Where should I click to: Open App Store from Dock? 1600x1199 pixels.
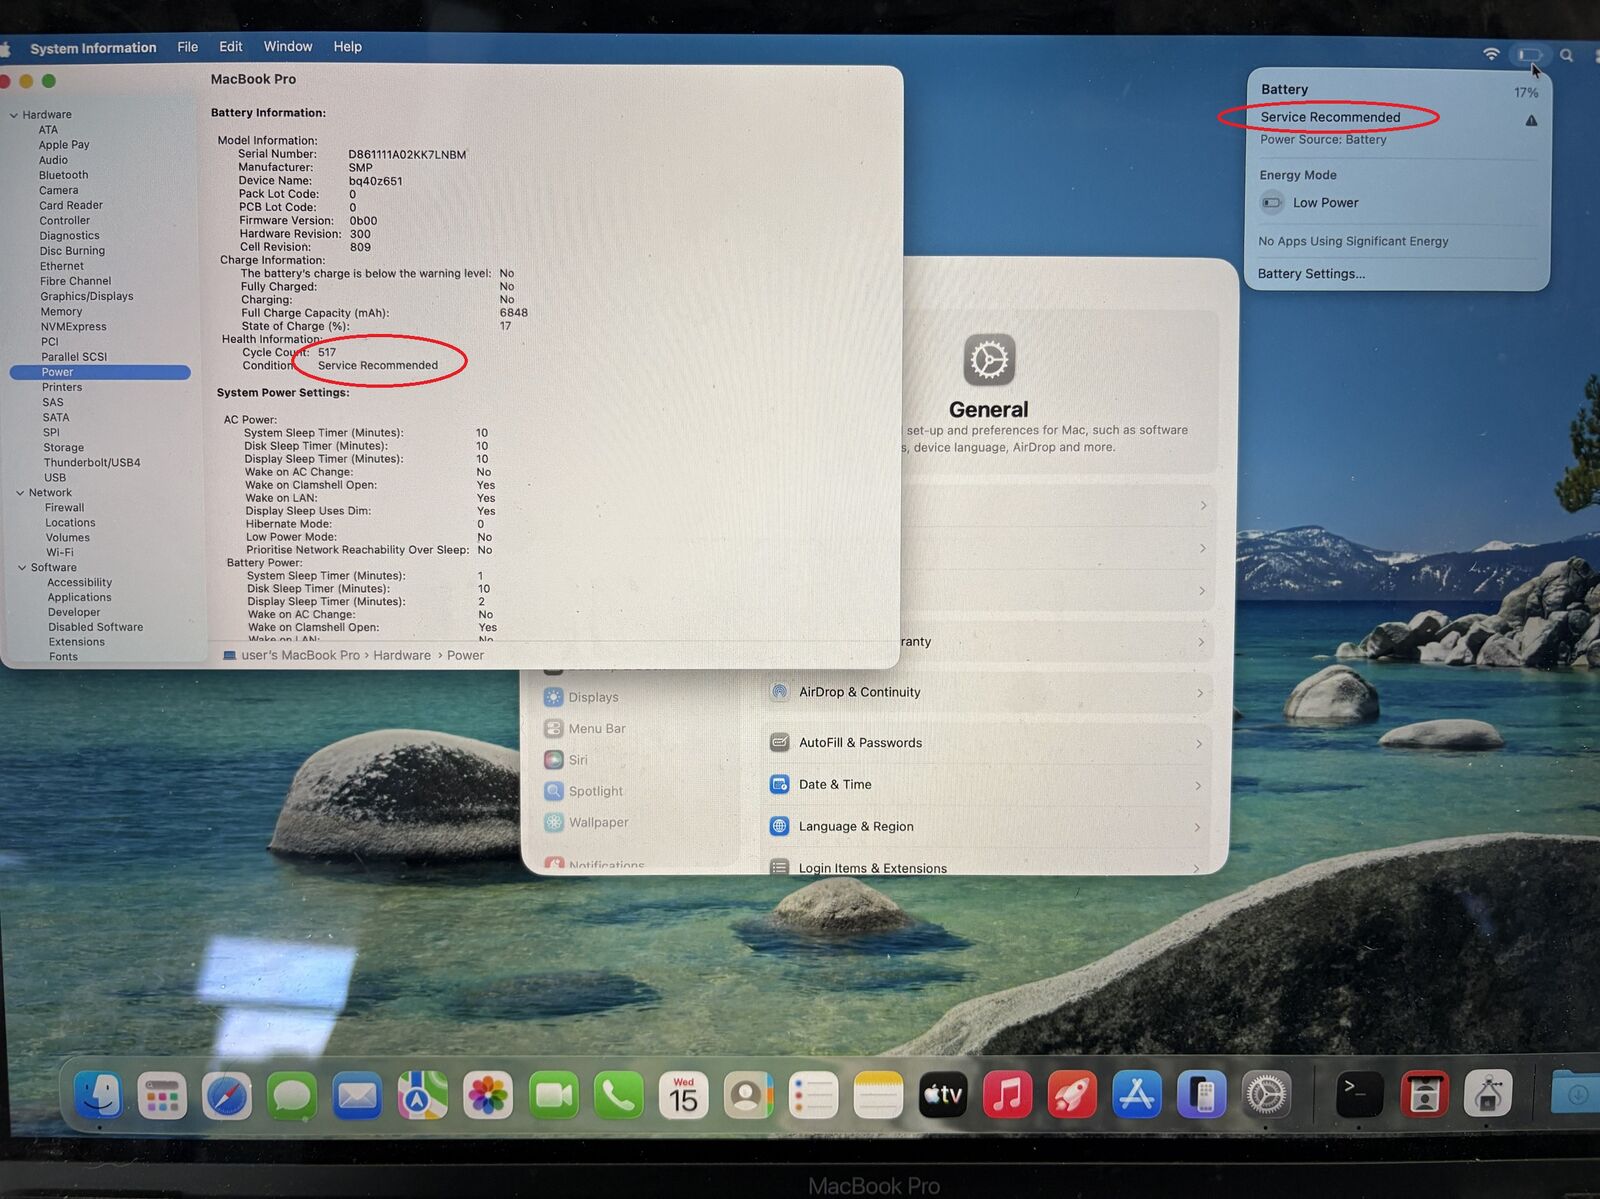coord(1137,1094)
